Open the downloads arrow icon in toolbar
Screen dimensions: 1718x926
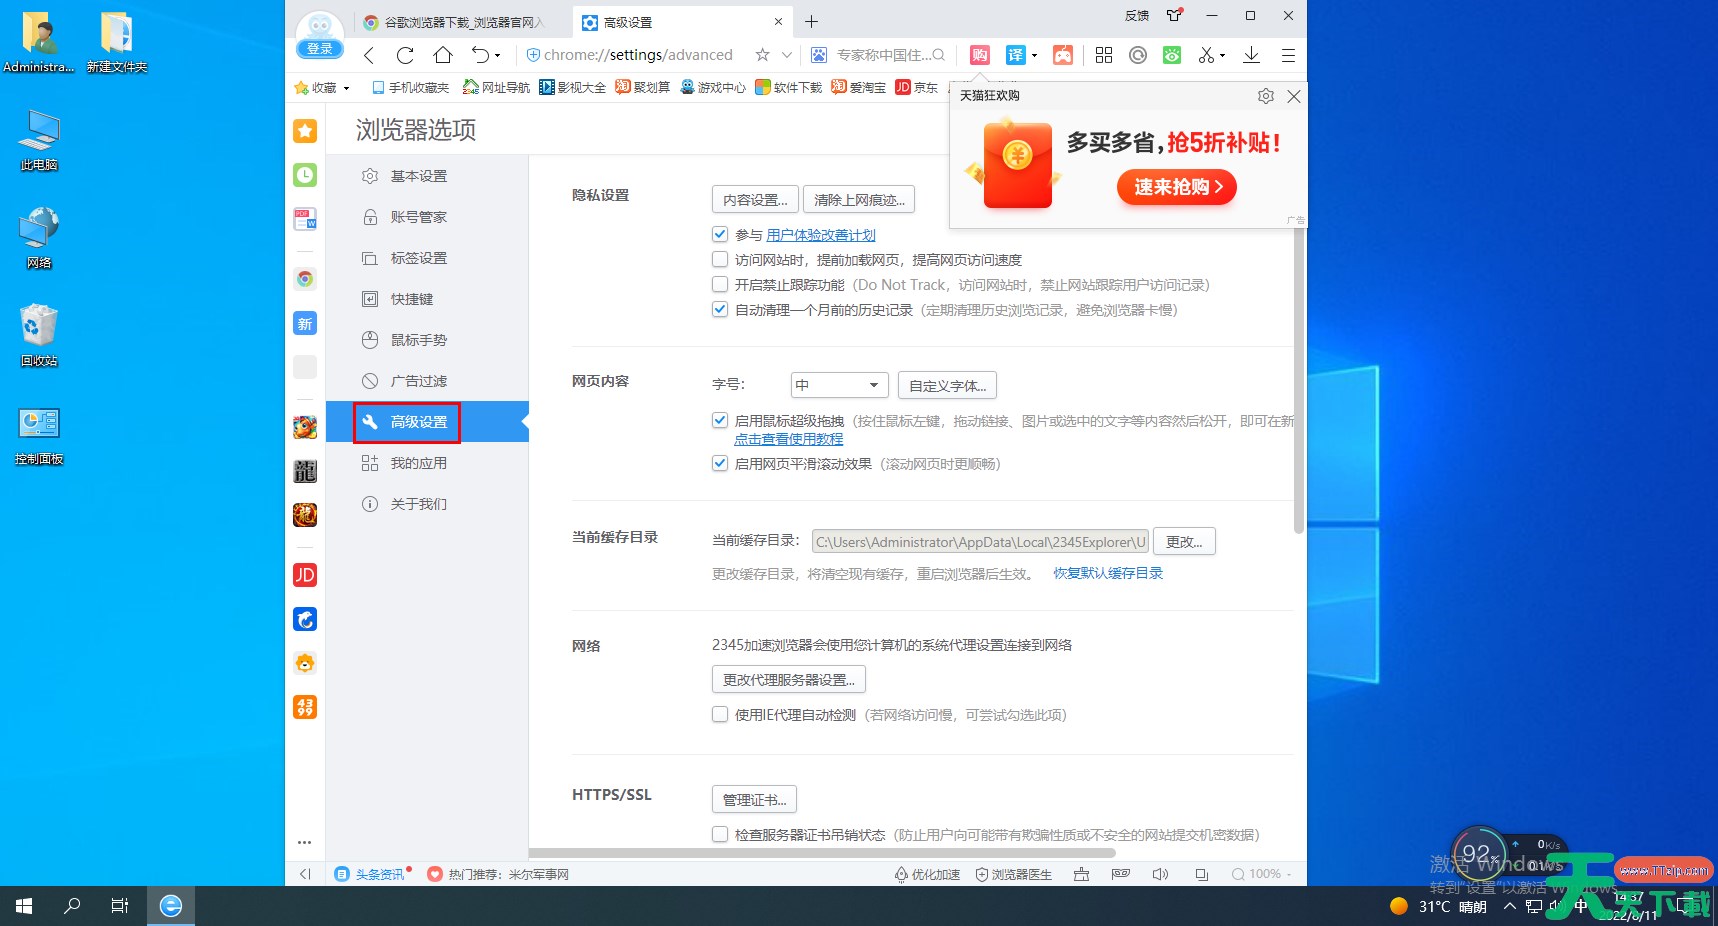tap(1251, 55)
